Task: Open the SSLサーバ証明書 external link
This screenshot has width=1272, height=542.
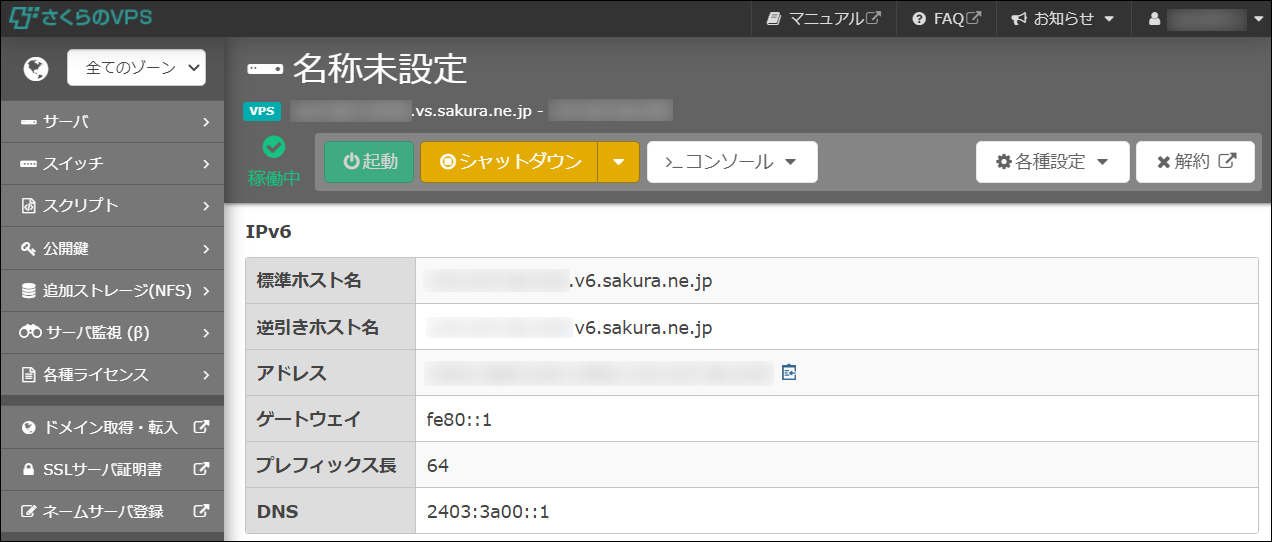Action: click(112, 469)
